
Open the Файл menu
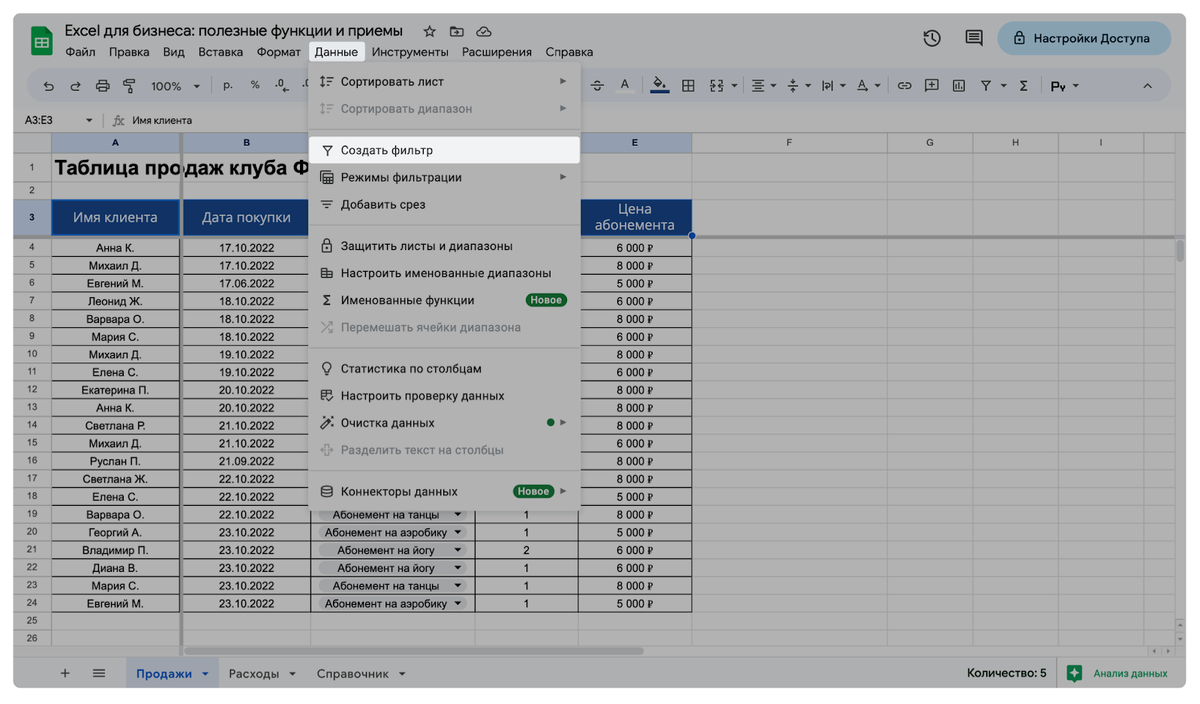point(80,52)
